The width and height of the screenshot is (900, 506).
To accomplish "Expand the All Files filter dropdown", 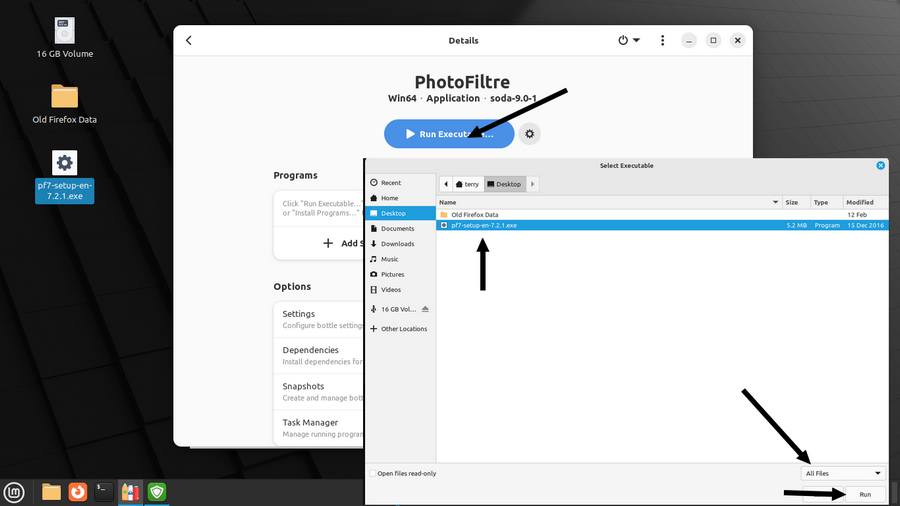I will 843,473.
